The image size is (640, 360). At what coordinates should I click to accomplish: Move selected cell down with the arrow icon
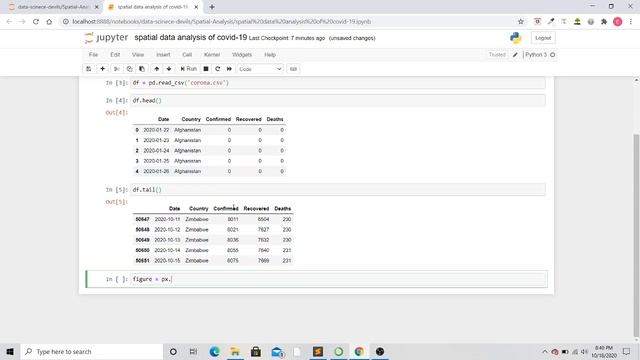pyautogui.click(x=169, y=69)
